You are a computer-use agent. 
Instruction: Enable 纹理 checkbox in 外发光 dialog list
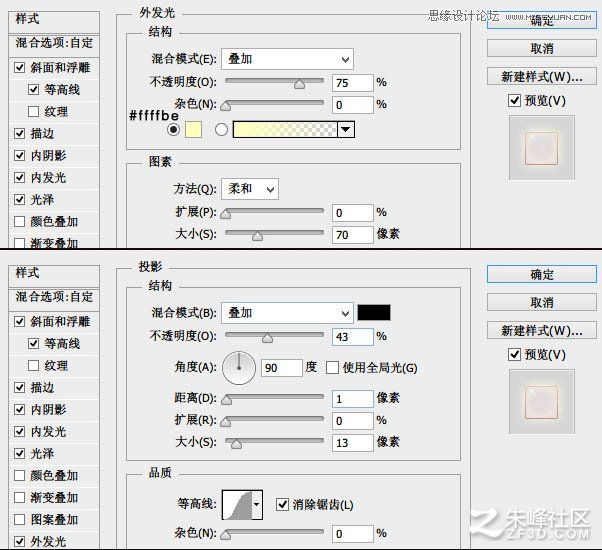click(x=33, y=111)
